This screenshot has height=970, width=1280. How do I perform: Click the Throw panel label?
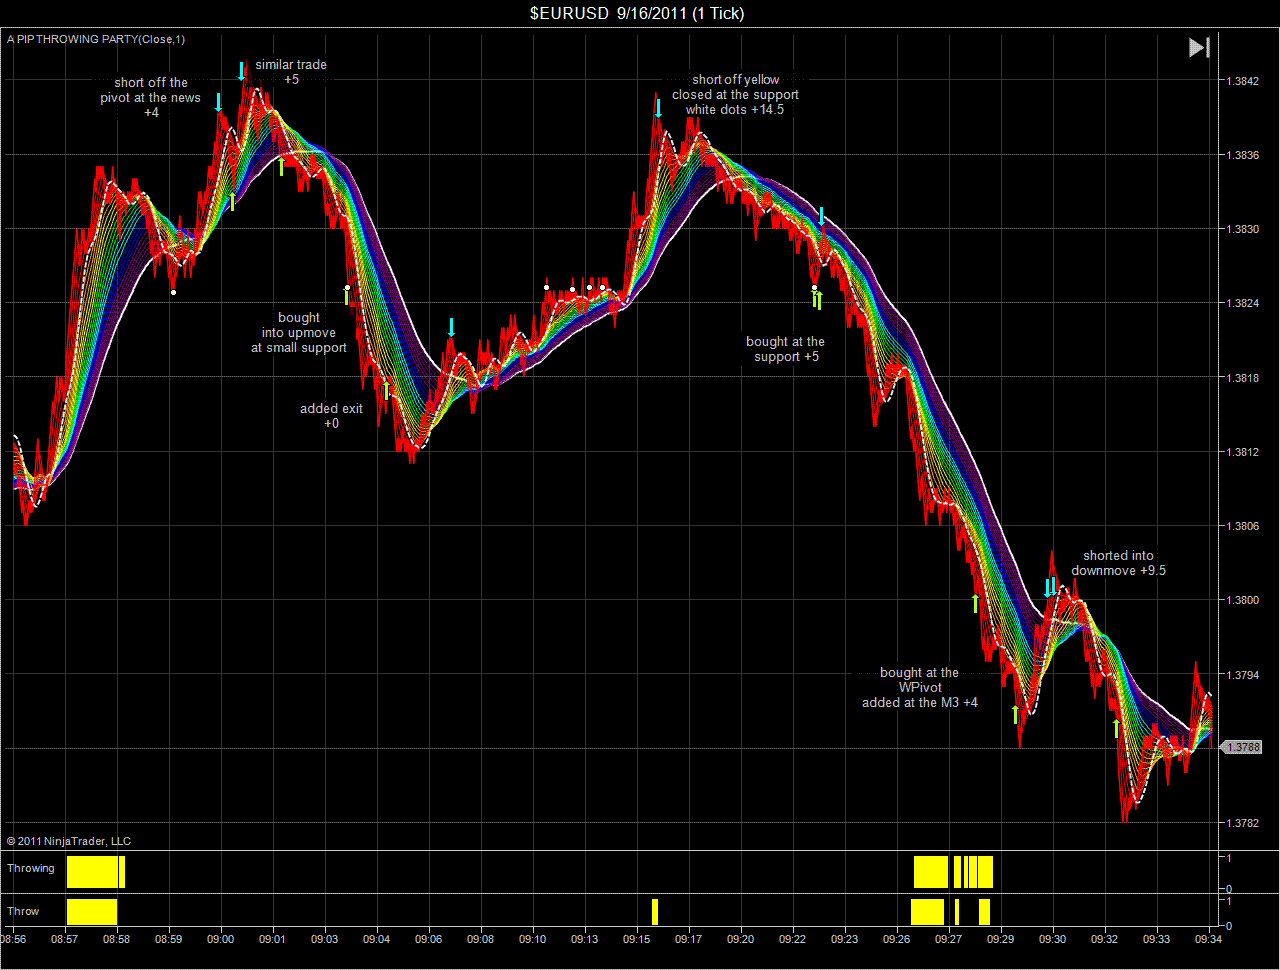click(23, 911)
